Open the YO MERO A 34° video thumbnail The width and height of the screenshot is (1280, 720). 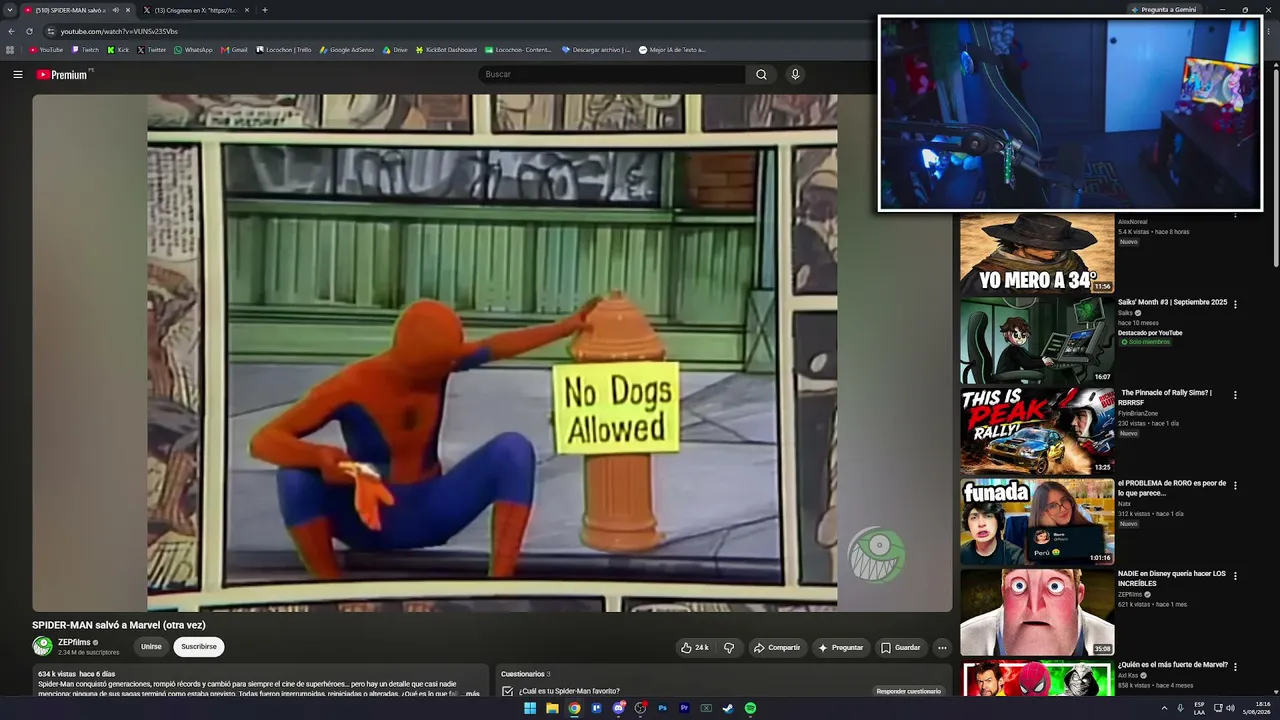tap(1037, 254)
